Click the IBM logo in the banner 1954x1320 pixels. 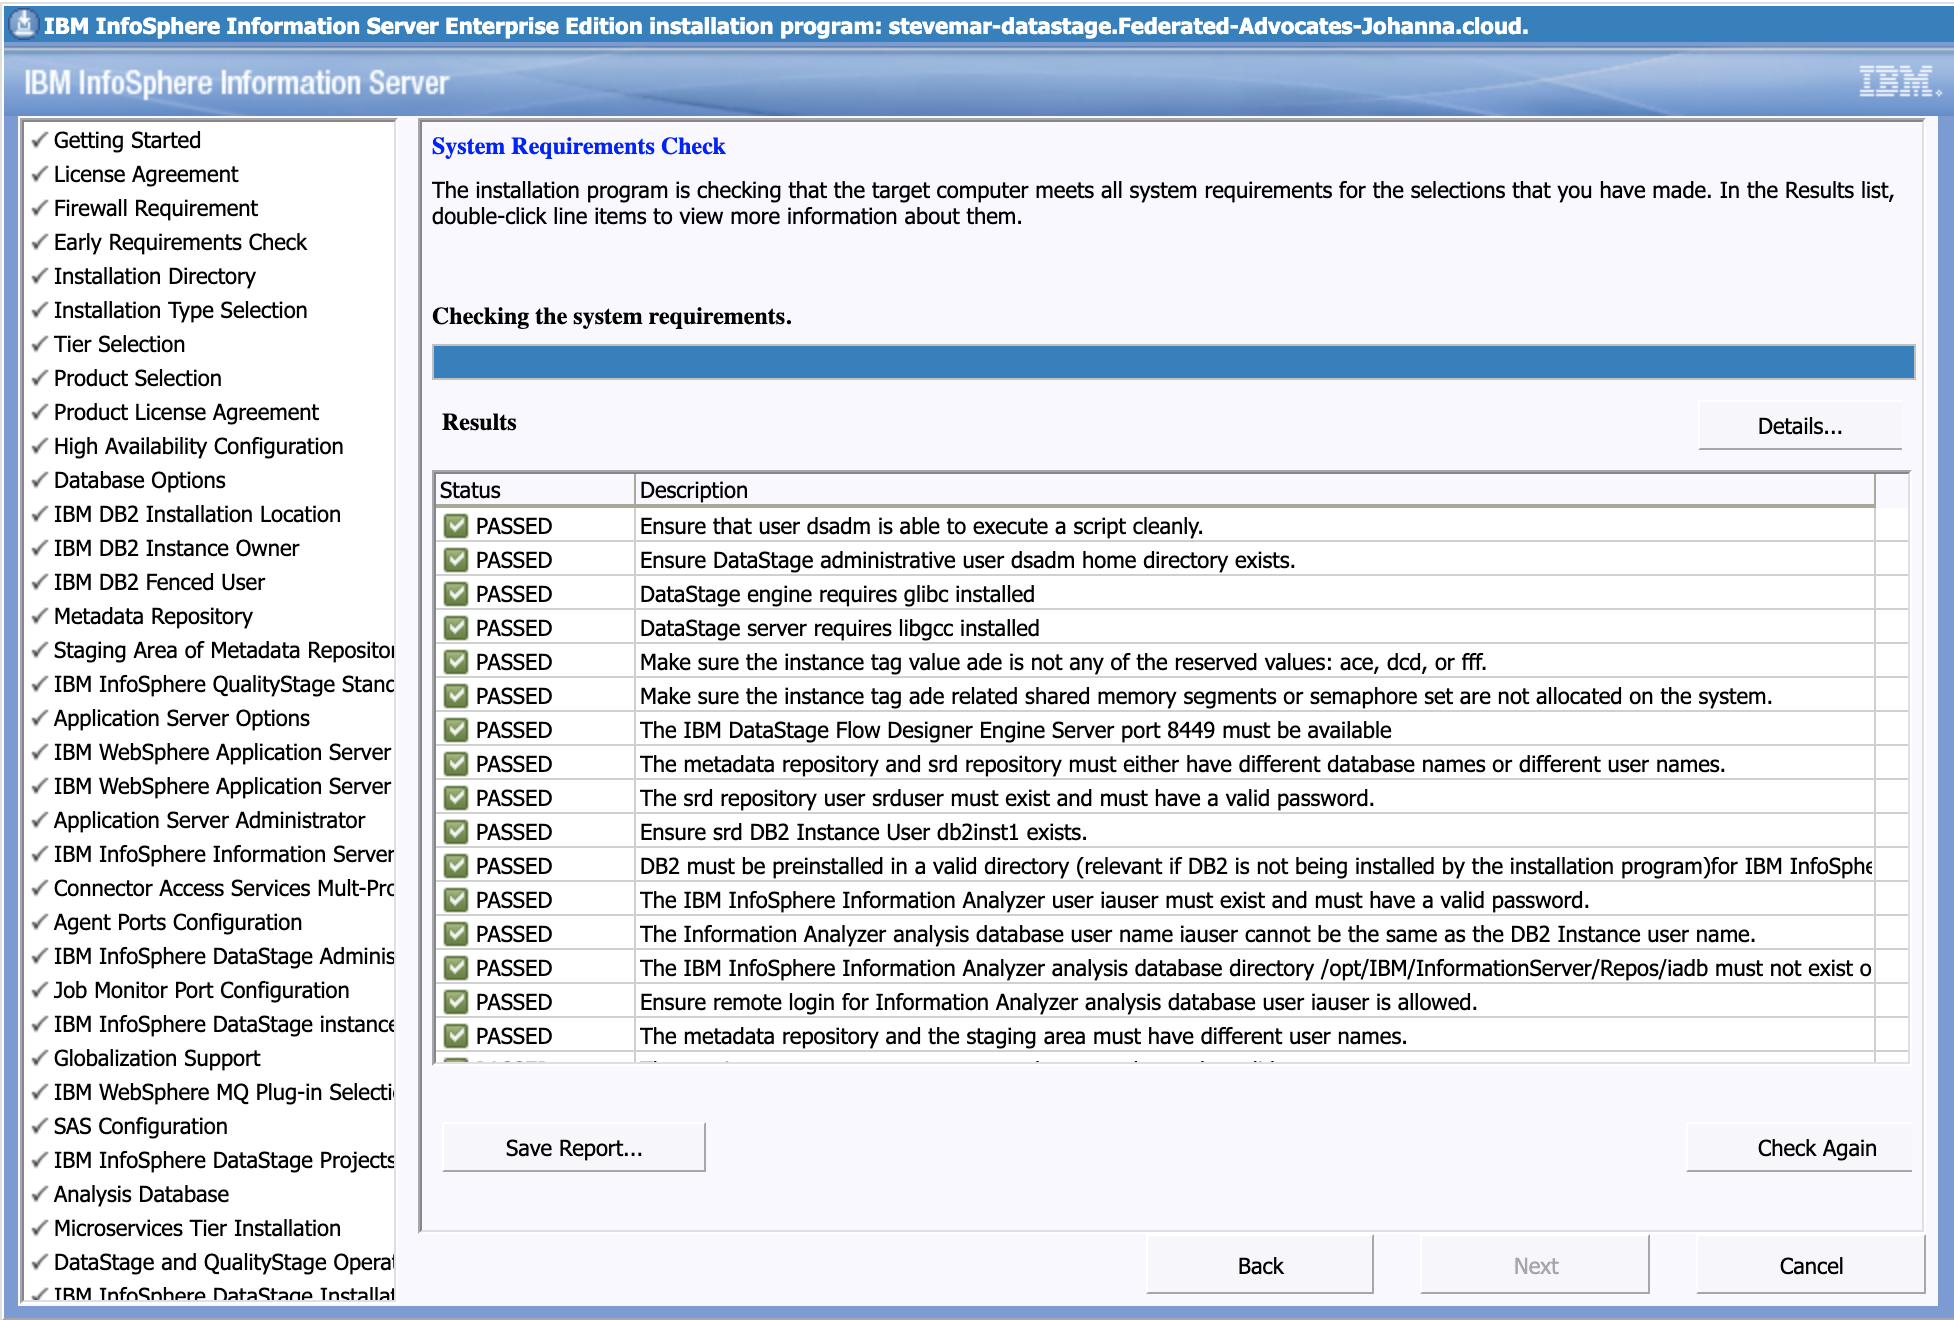point(1899,82)
